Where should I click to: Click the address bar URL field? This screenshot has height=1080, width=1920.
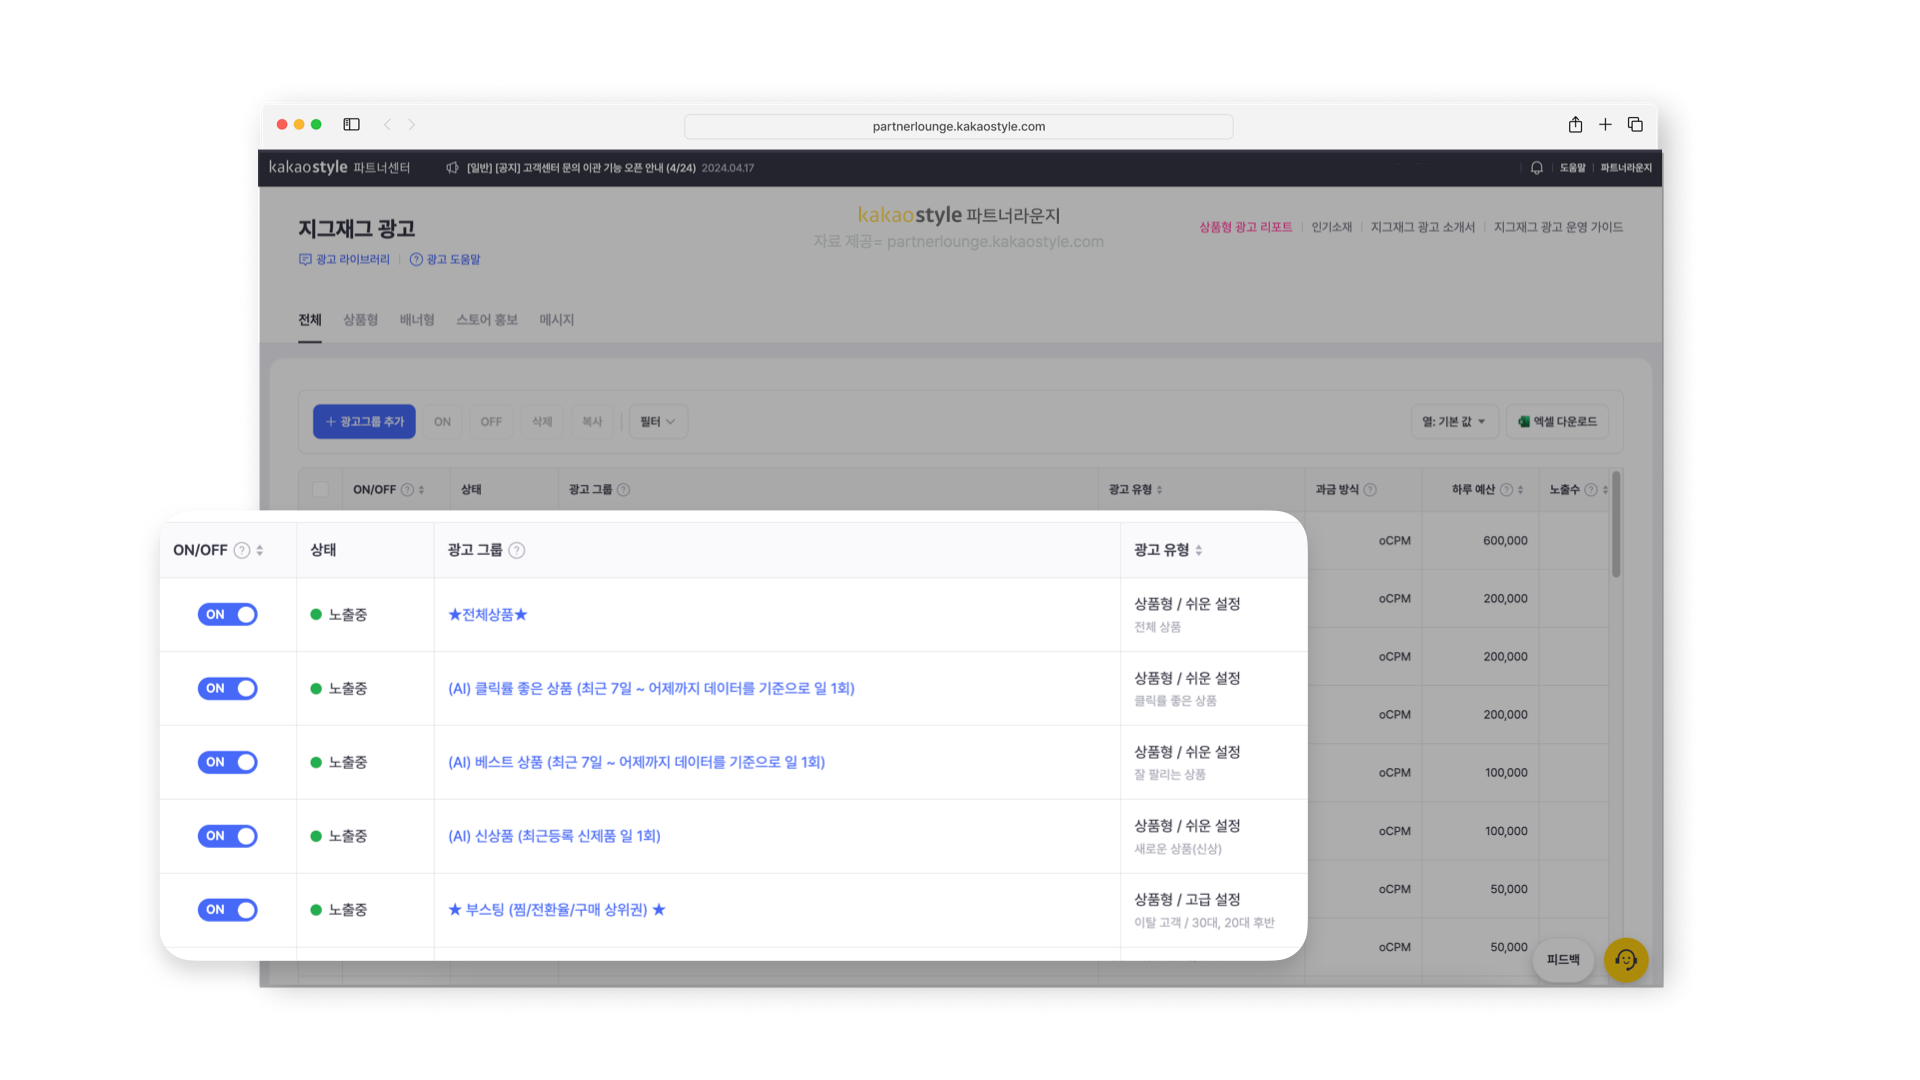[x=958, y=126]
